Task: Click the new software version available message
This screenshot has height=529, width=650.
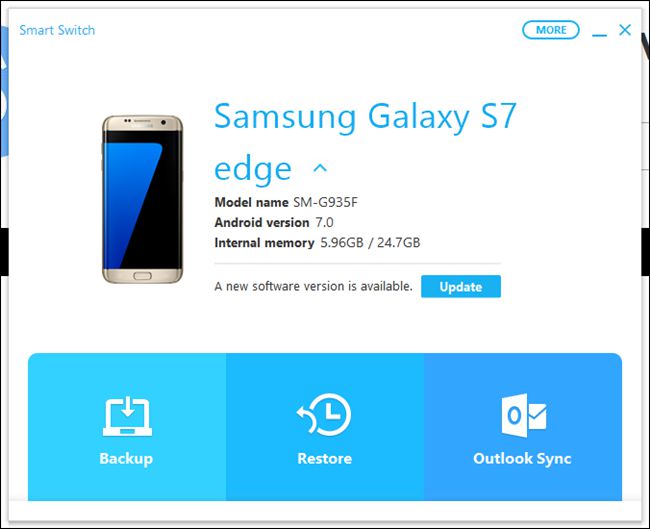Action: click(x=313, y=286)
